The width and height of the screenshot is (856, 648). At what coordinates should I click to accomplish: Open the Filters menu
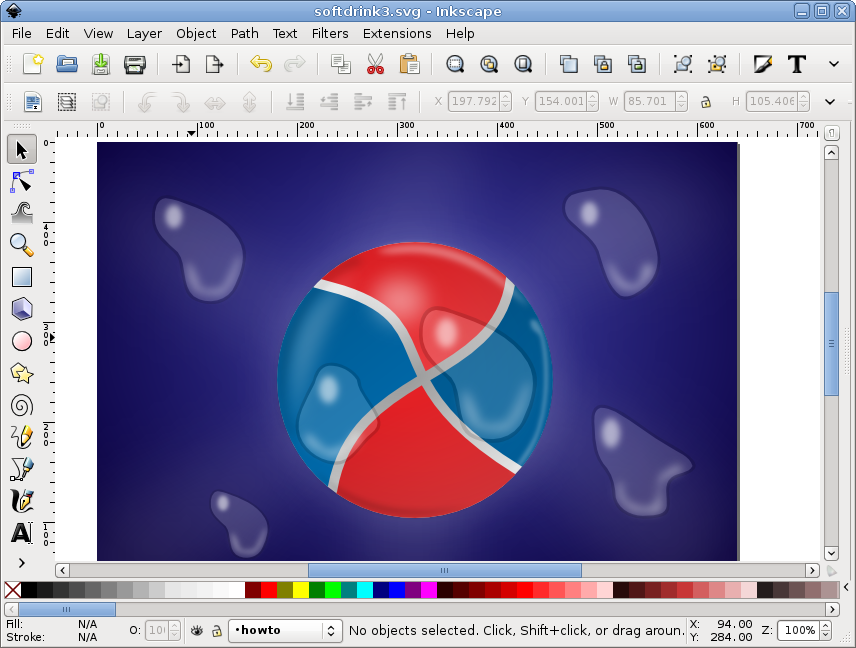[330, 33]
